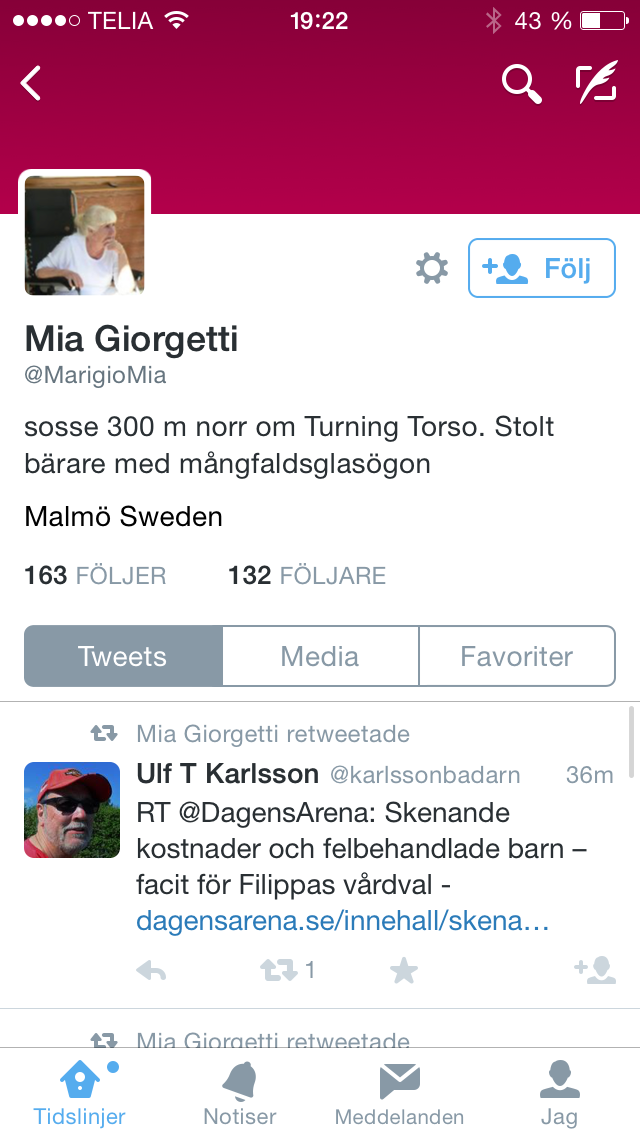This screenshot has width=640, height=1136.
Task: Open Mia Giorgetti's profile photo
Action: pos(84,235)
